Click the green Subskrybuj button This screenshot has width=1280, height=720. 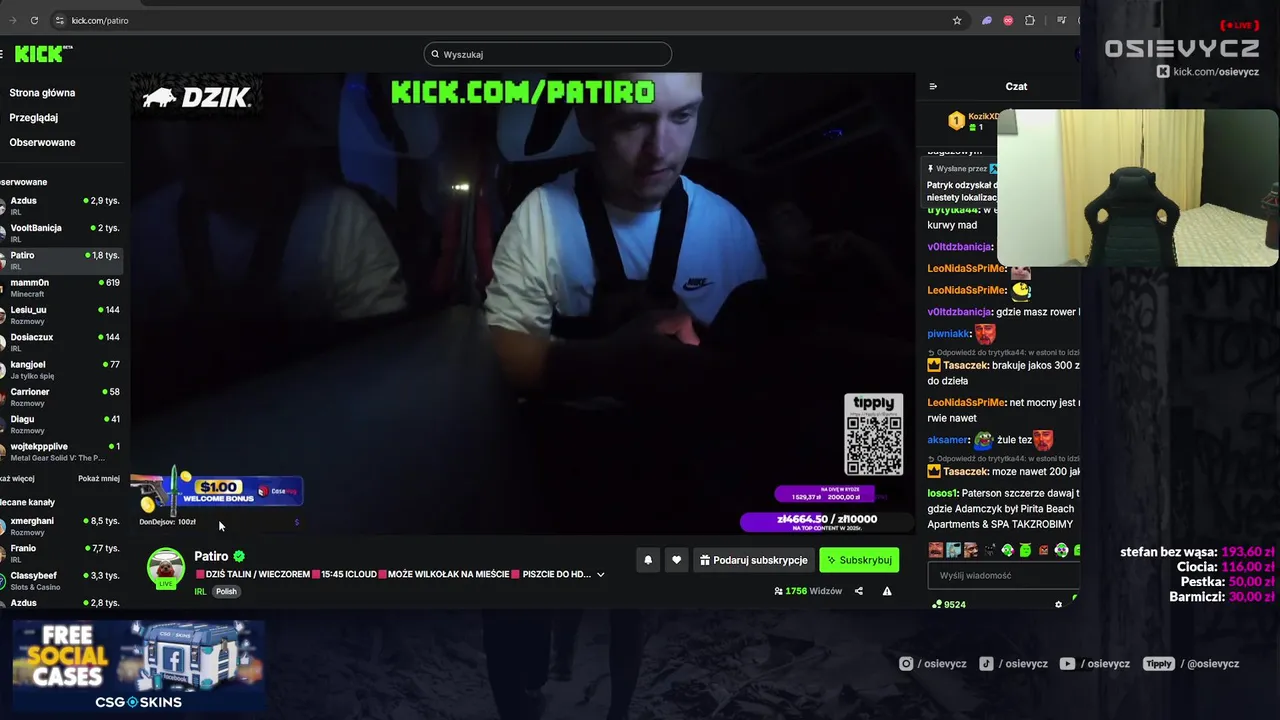click(859, 560)
